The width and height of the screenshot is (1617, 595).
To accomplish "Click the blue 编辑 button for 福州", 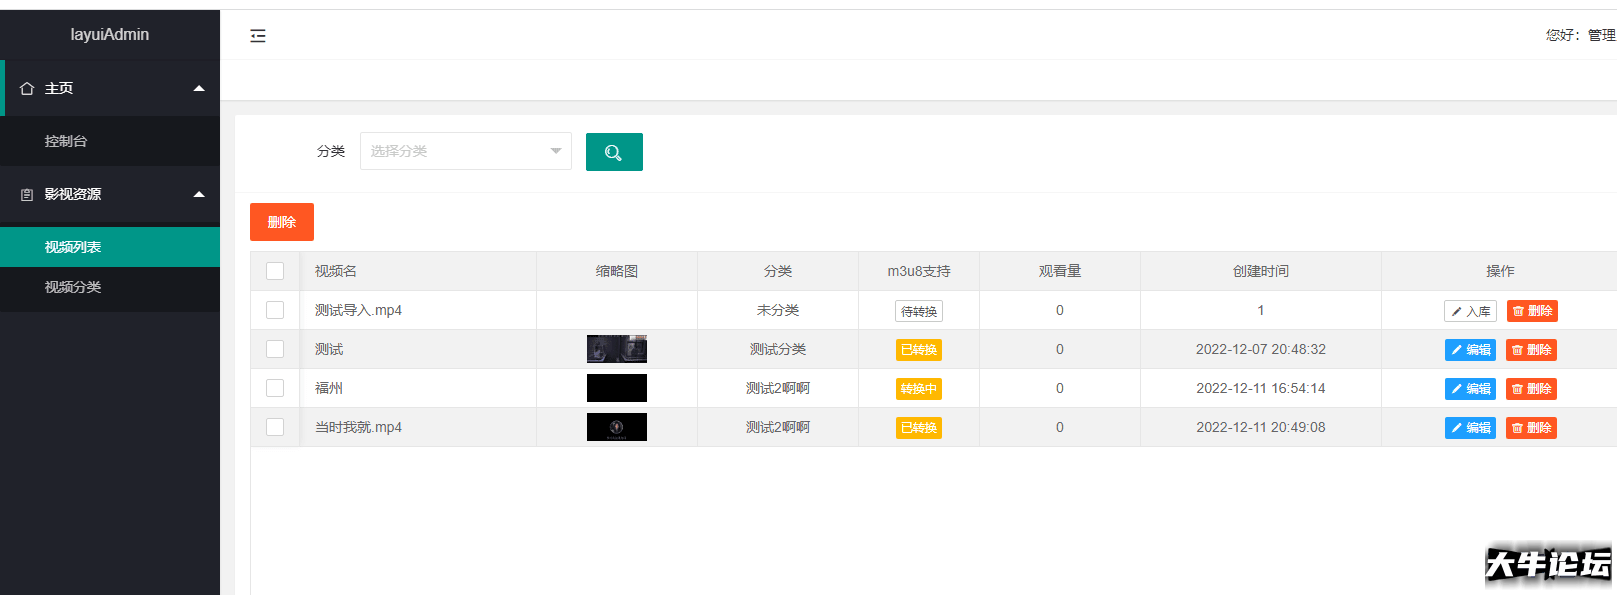I will 1470,389.
